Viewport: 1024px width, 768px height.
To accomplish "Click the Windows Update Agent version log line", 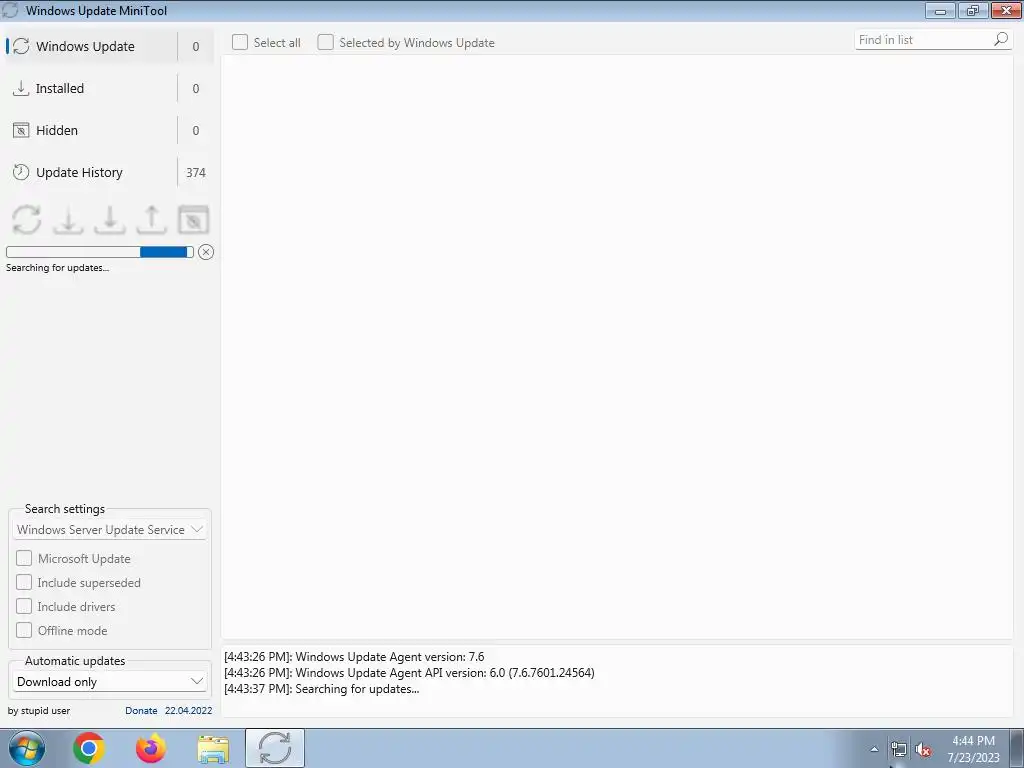I will [354, 657].
